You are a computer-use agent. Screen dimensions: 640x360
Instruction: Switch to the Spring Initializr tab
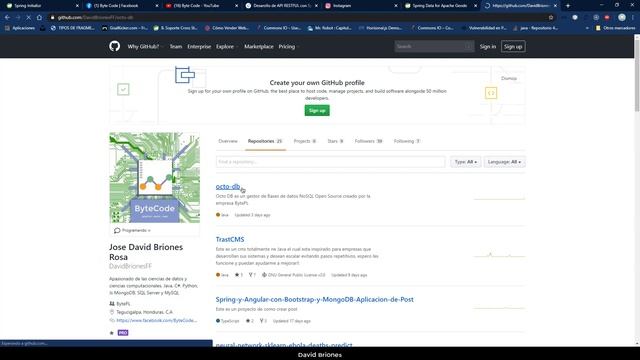pyautogui.click(x=40, y=6)
